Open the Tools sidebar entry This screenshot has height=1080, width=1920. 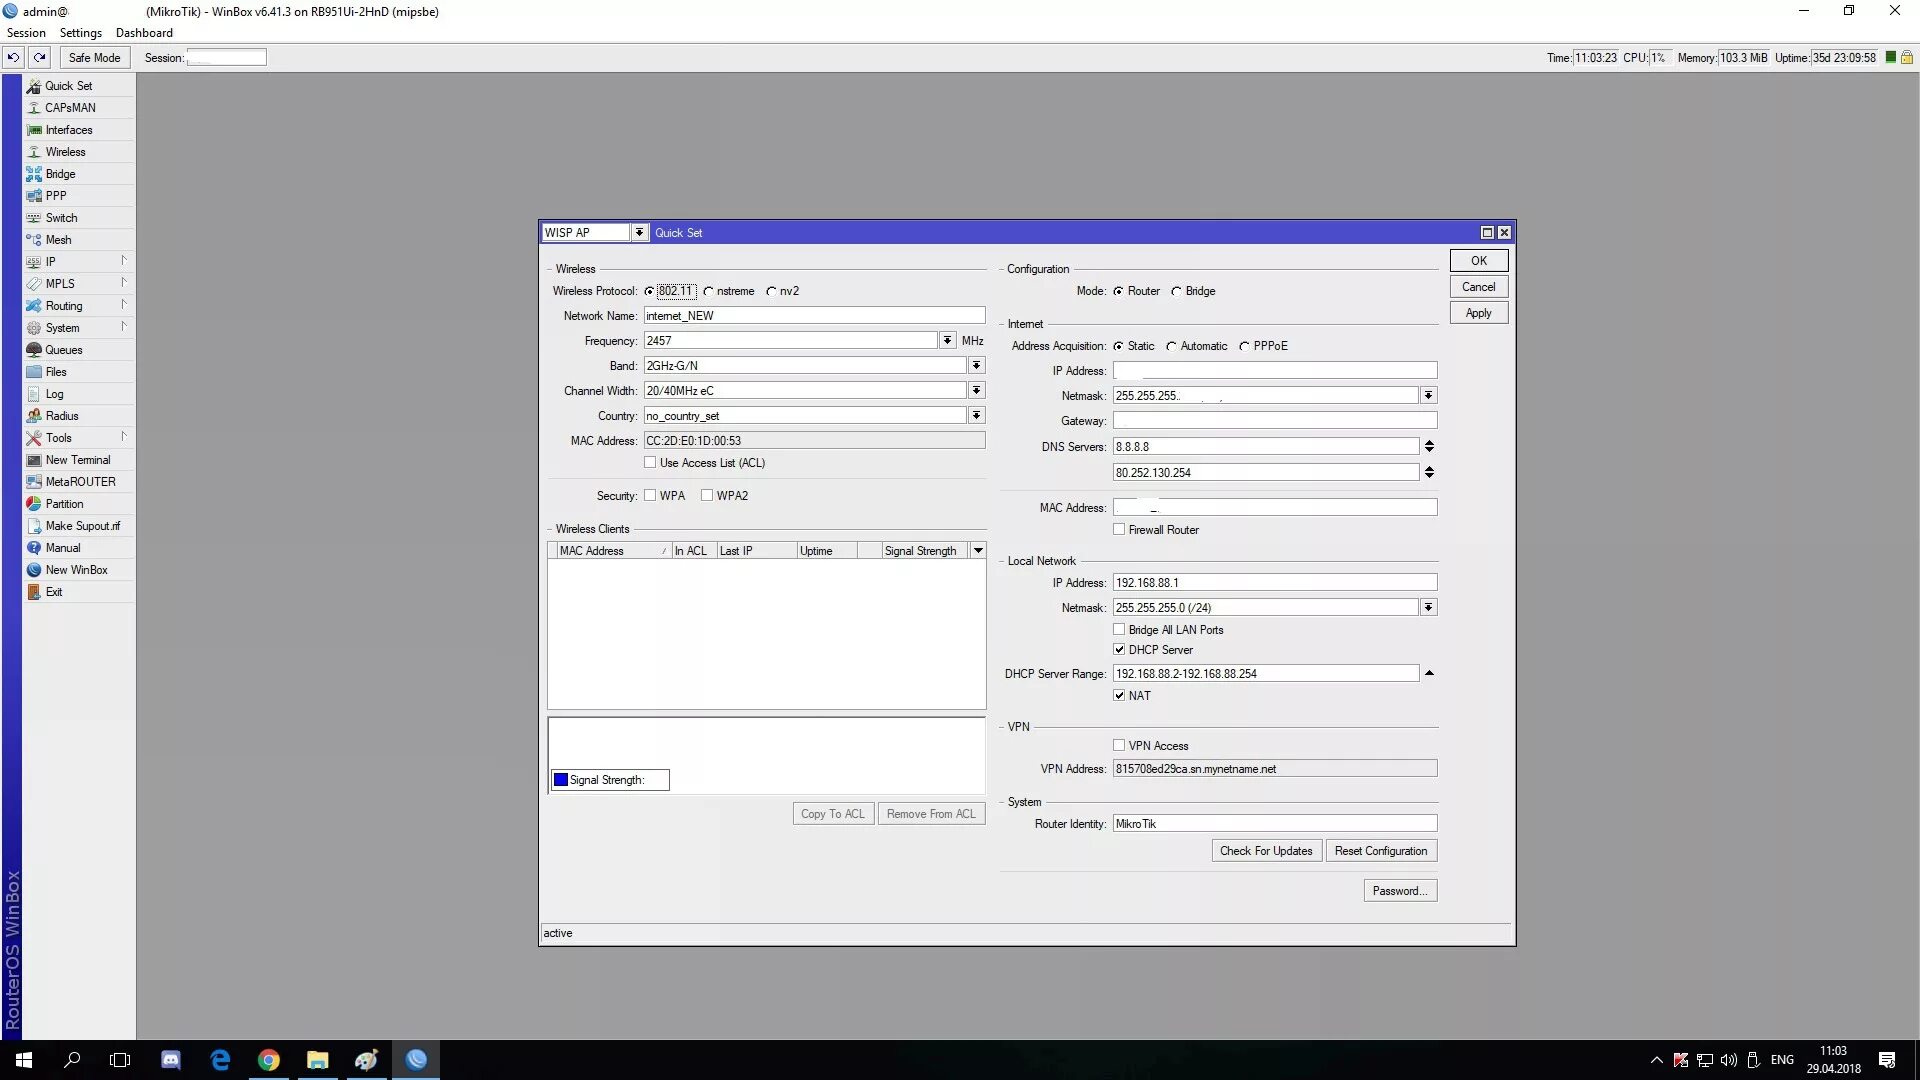tap(58, 438)
